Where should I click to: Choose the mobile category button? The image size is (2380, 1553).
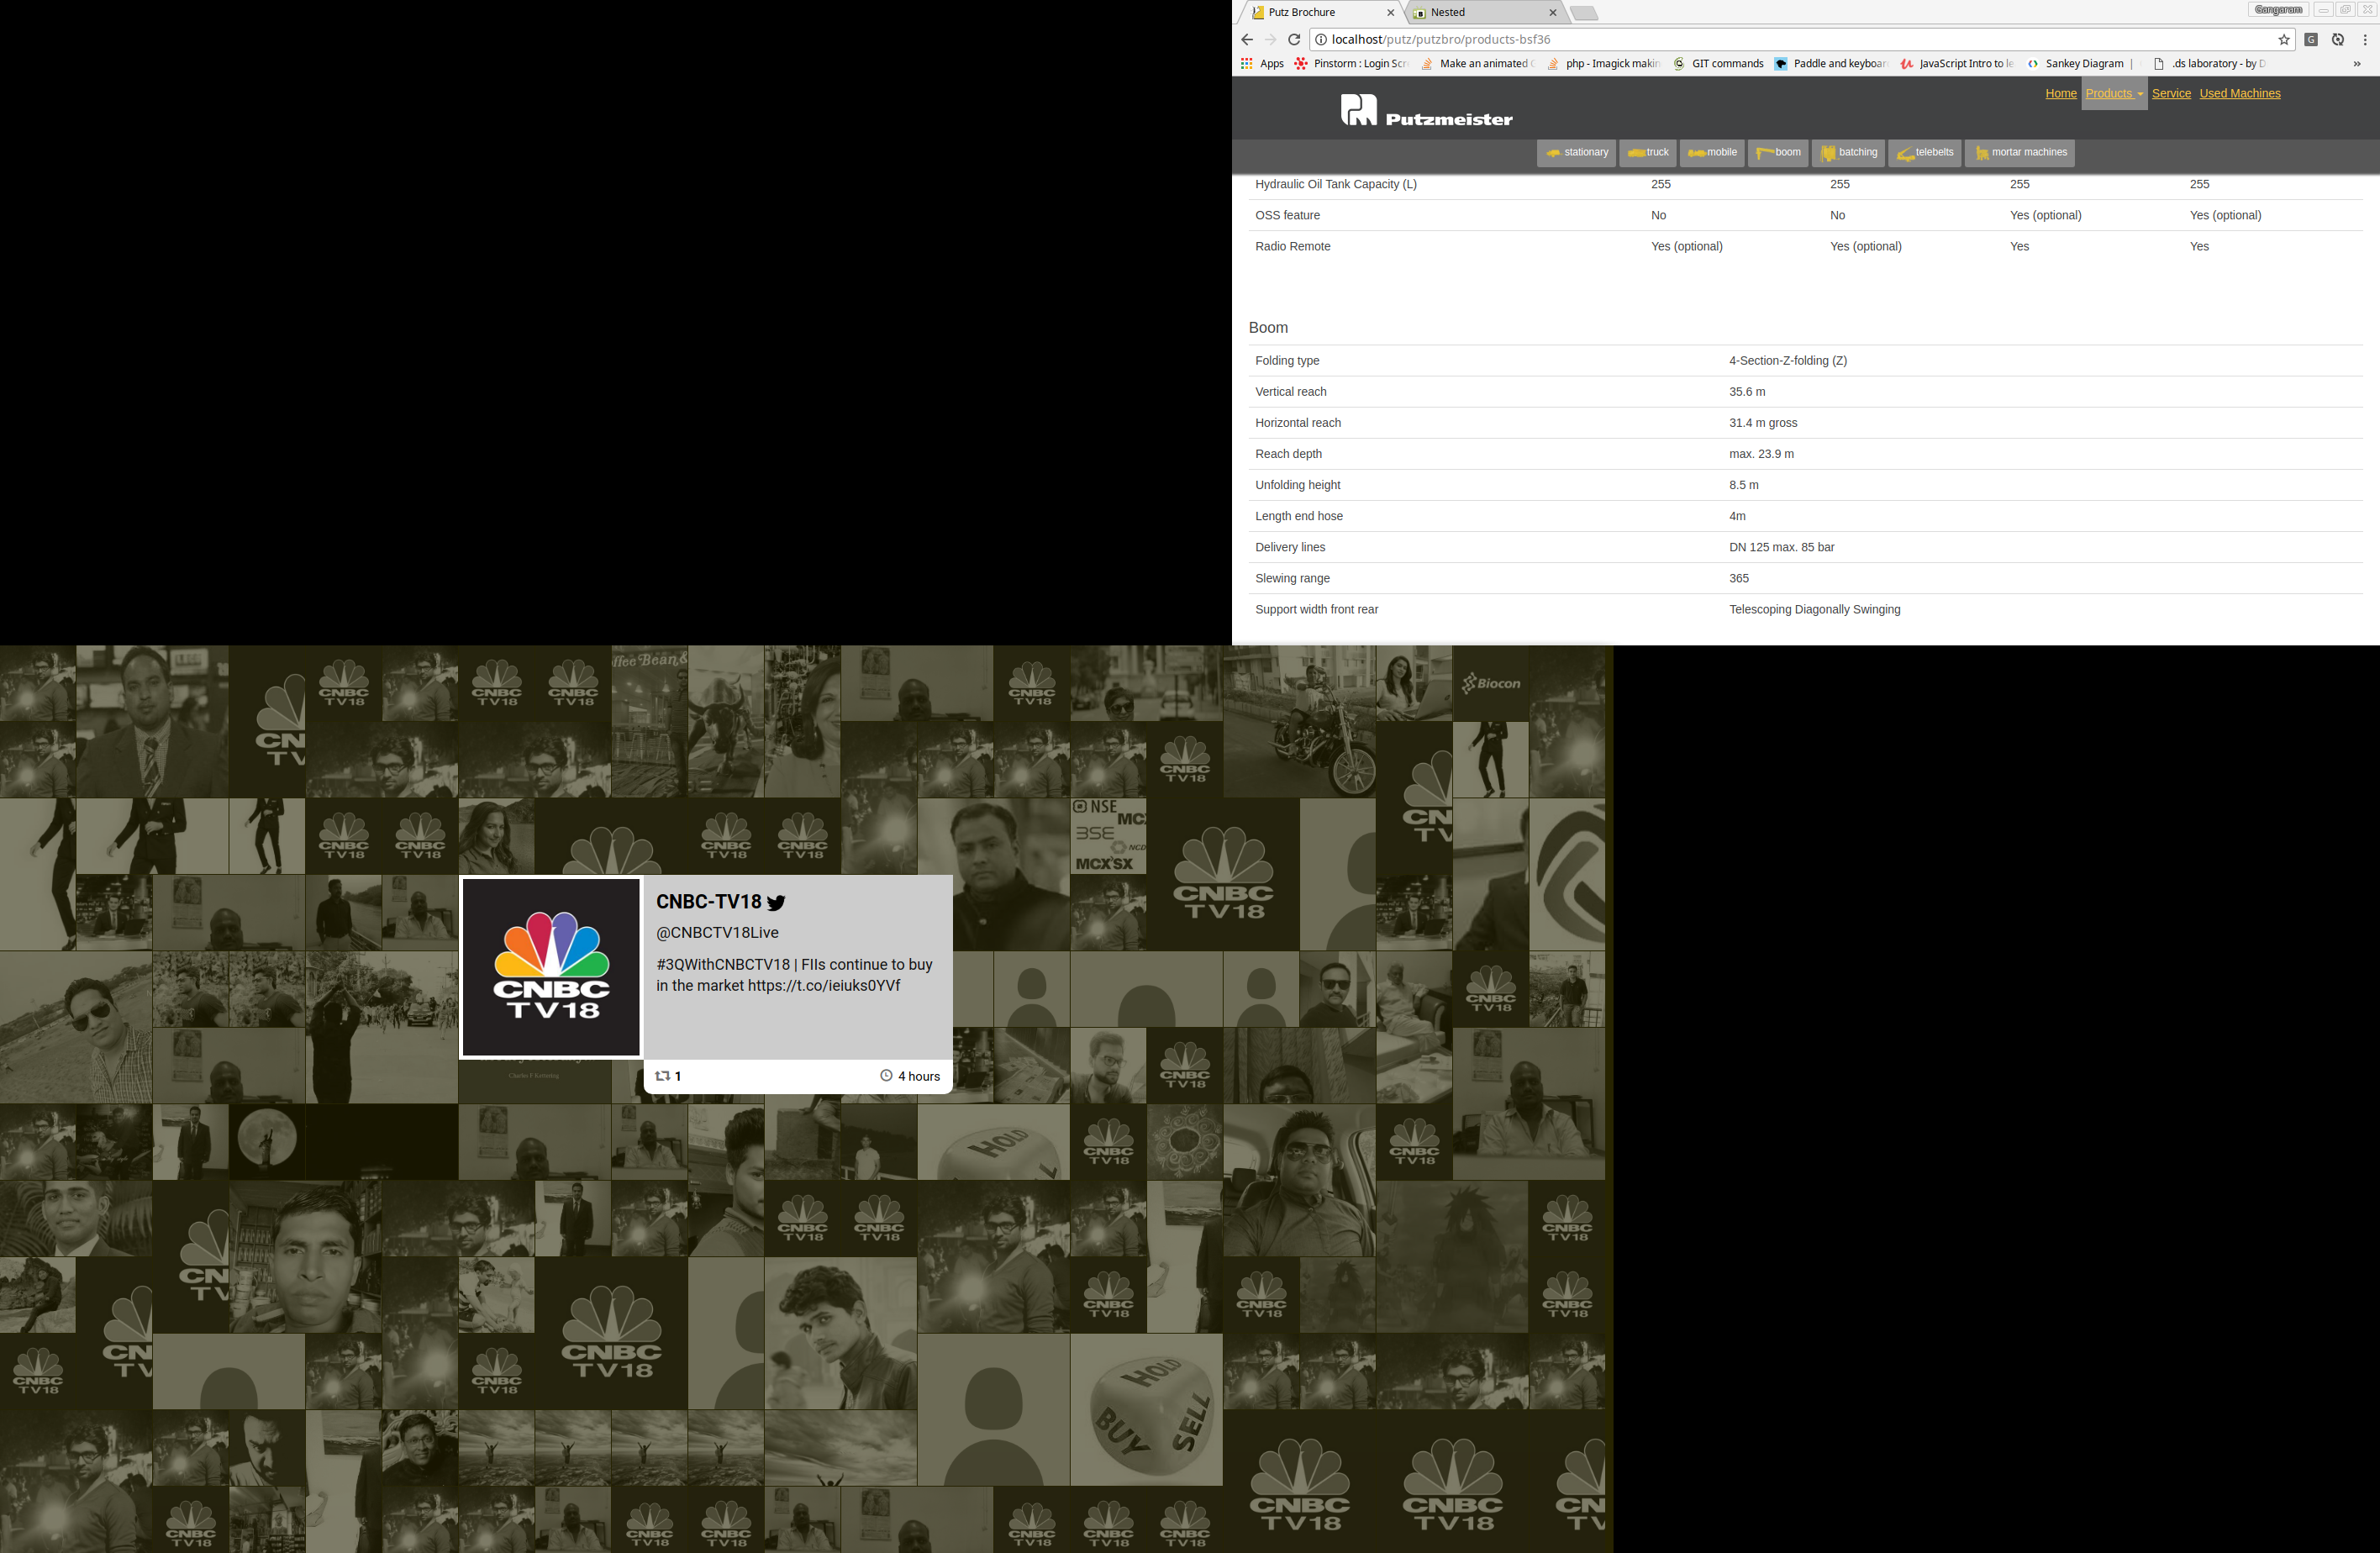click(x=1712, y=153)
